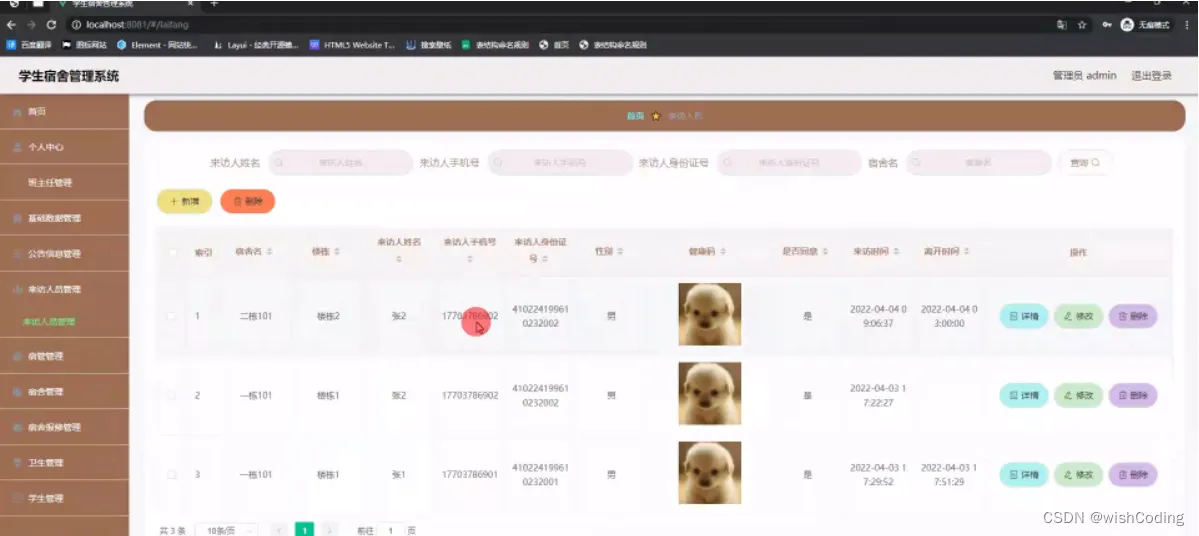1199x536 pixels.
Task: Open 班主任管理 in the sidebar
Action: coord(64,183)
